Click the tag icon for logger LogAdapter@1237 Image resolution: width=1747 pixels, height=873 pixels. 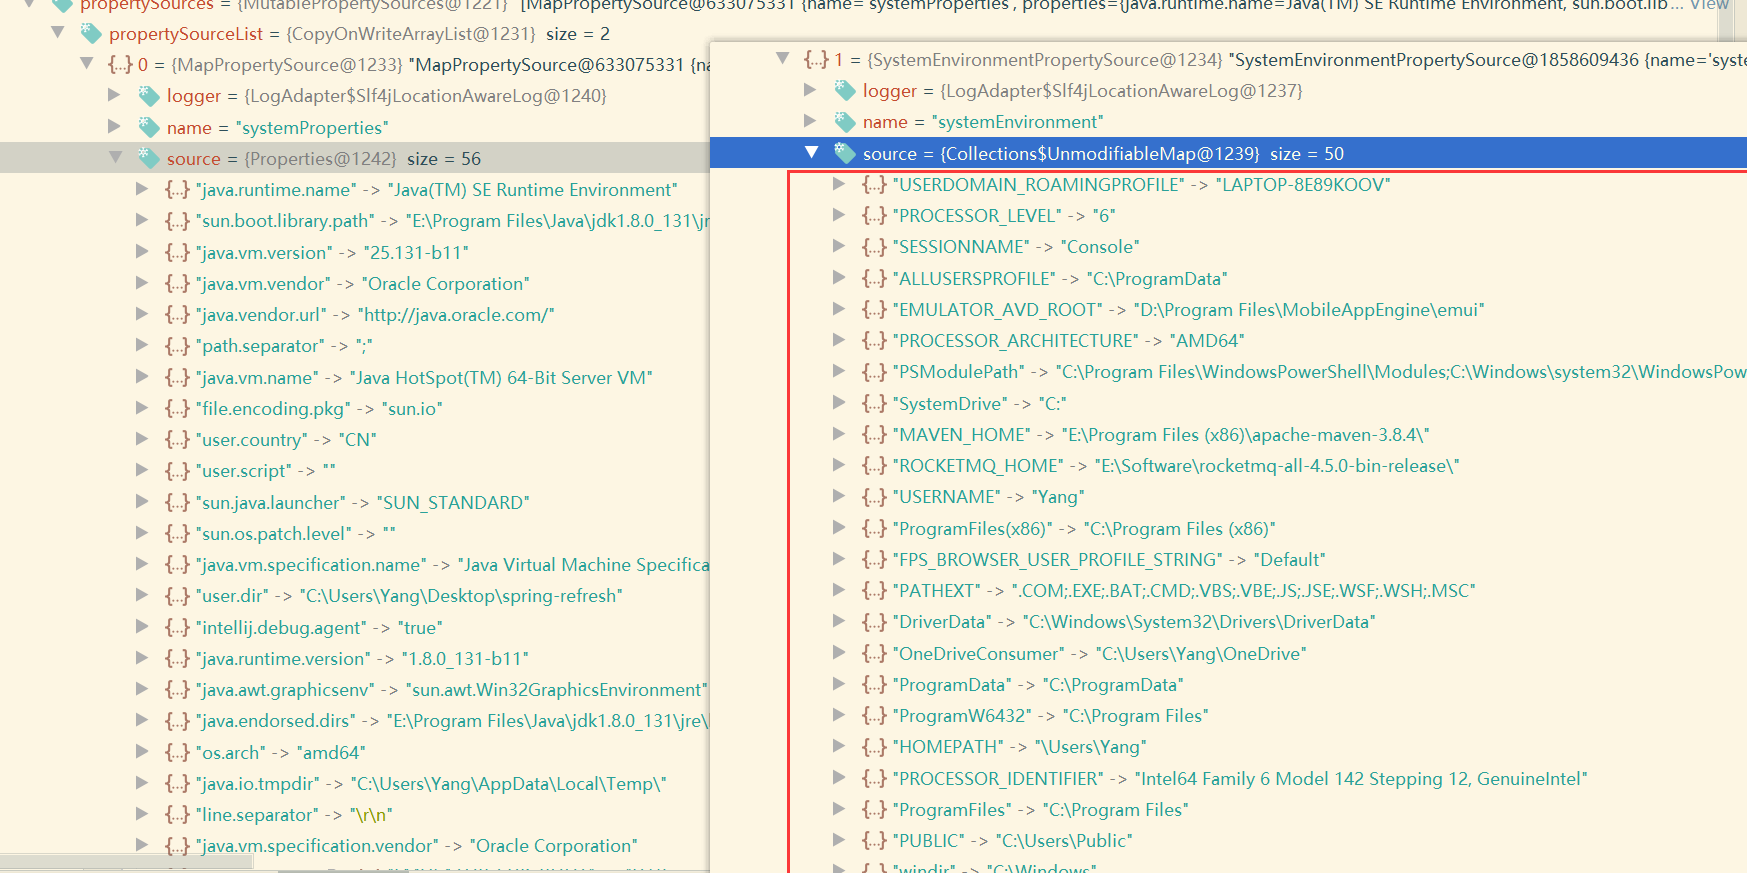click(x=845, y=91)
